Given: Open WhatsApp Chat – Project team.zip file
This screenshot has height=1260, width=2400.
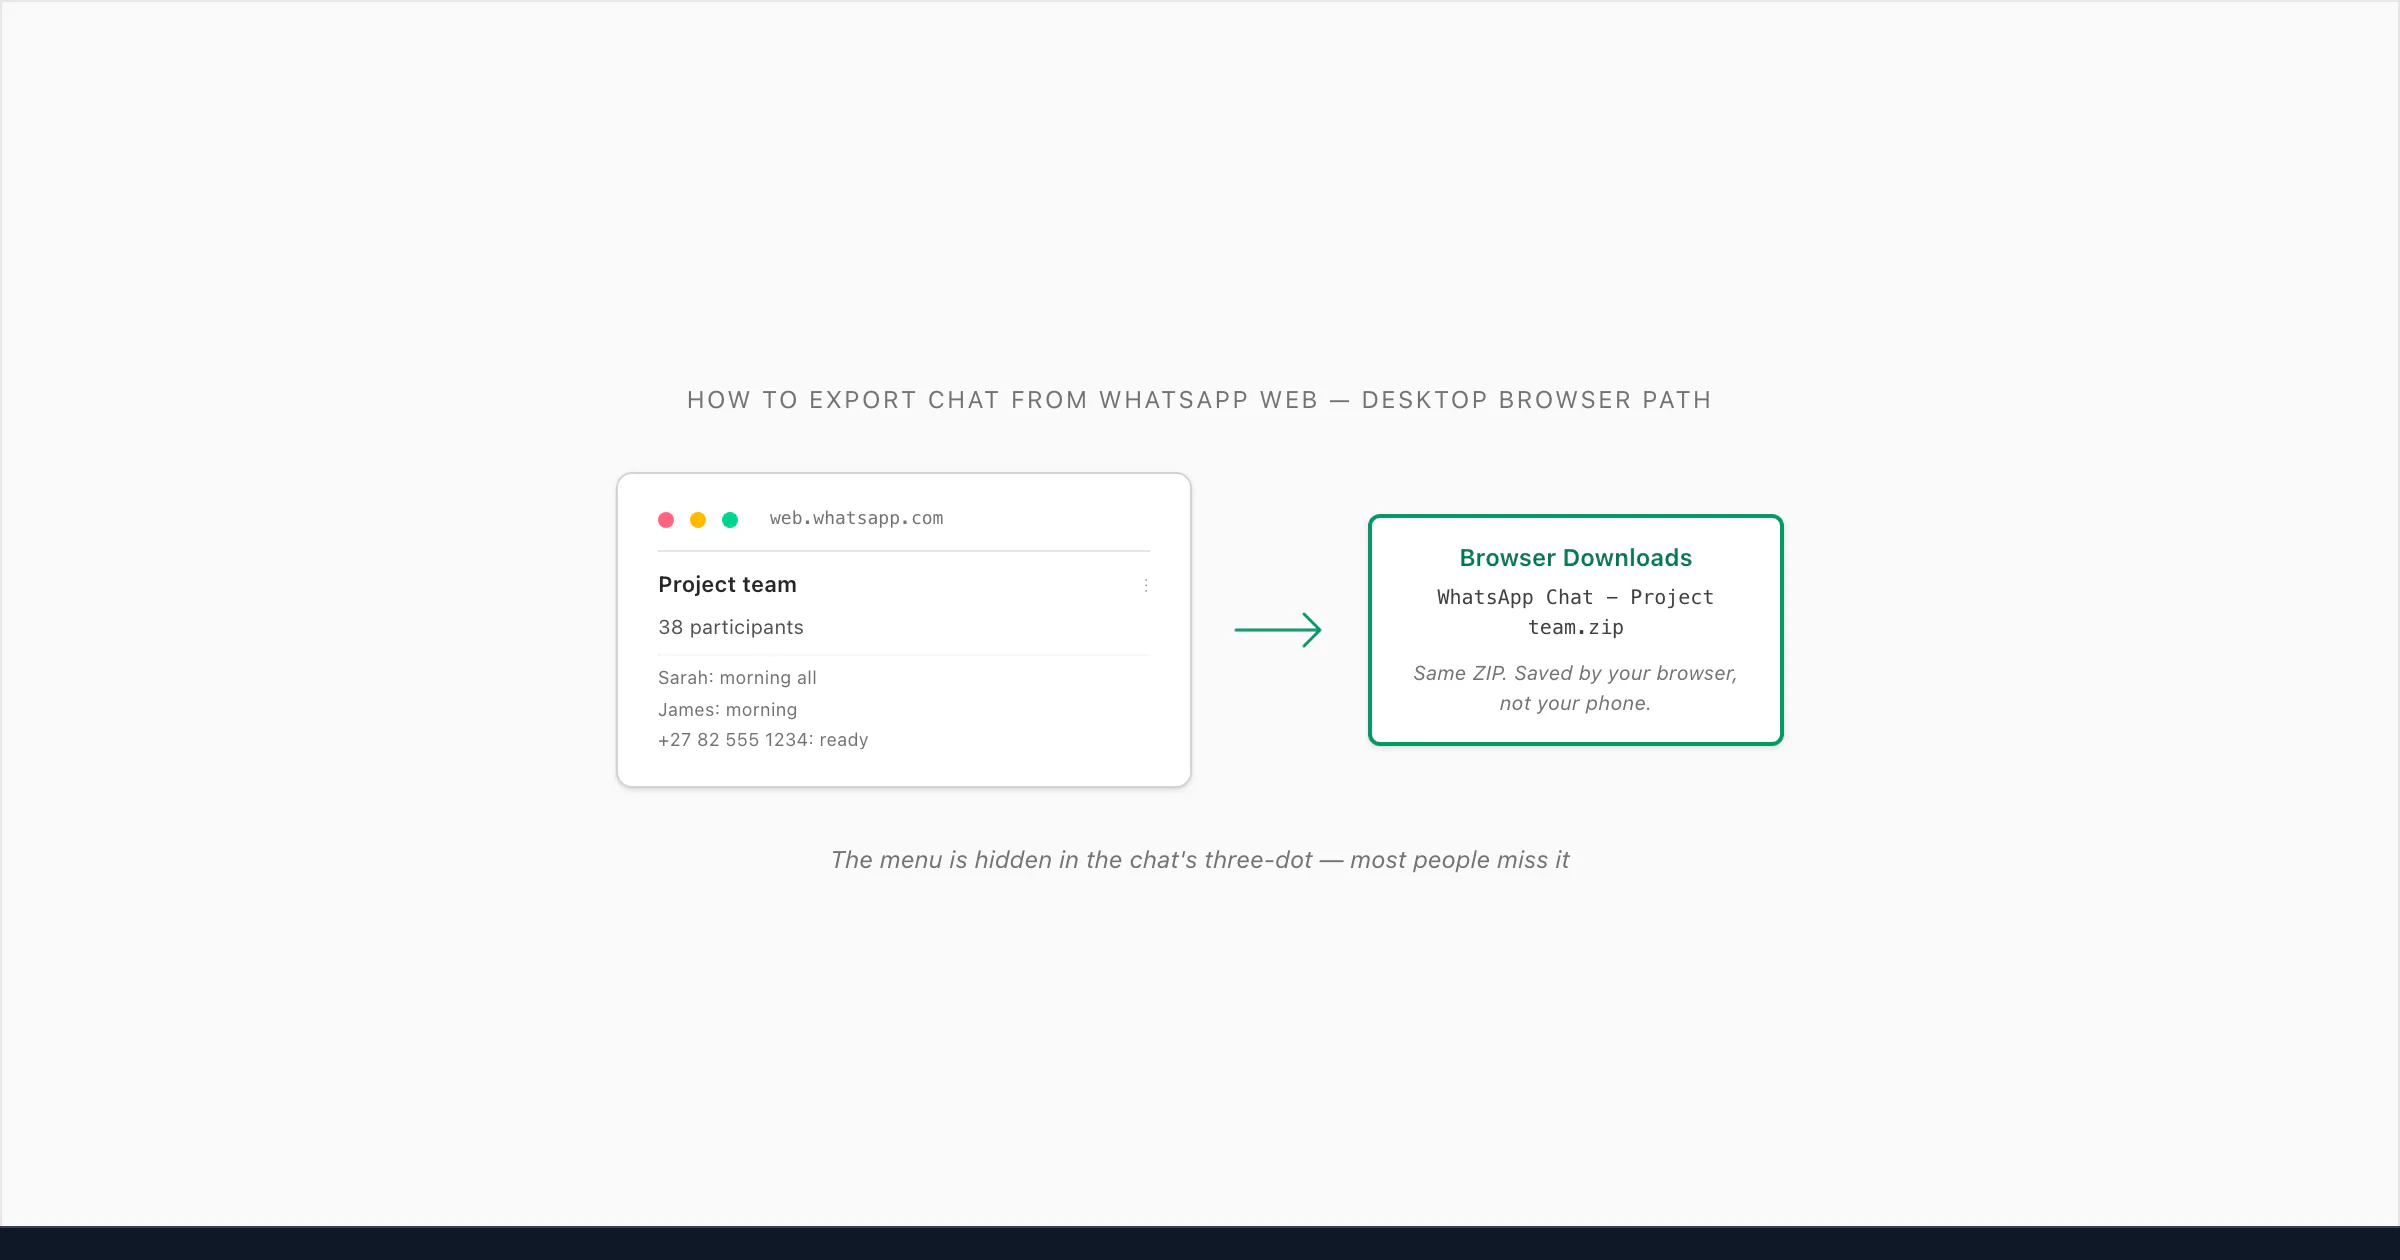Looking at the screenshot, I should (x=1576, y=612).
